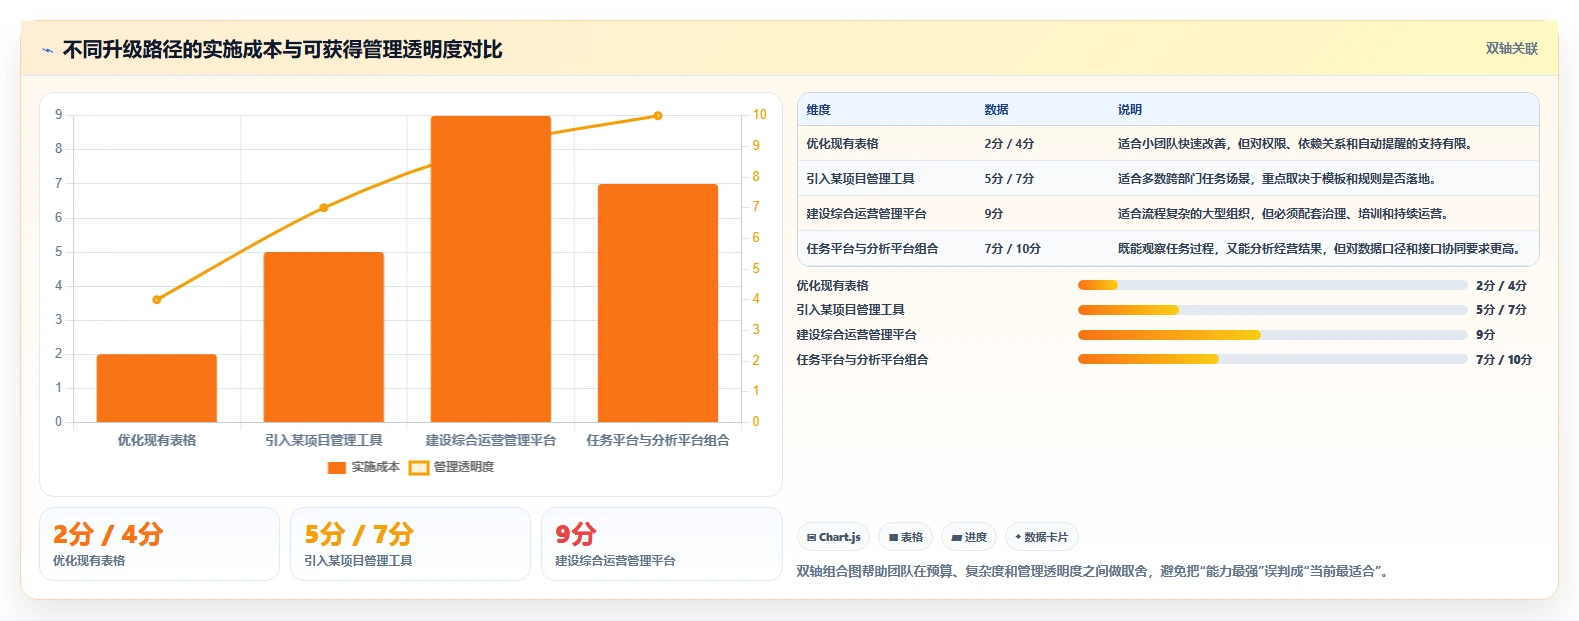
Task: Click the 表格 tag chip
Action: click(x=905, y=537)
